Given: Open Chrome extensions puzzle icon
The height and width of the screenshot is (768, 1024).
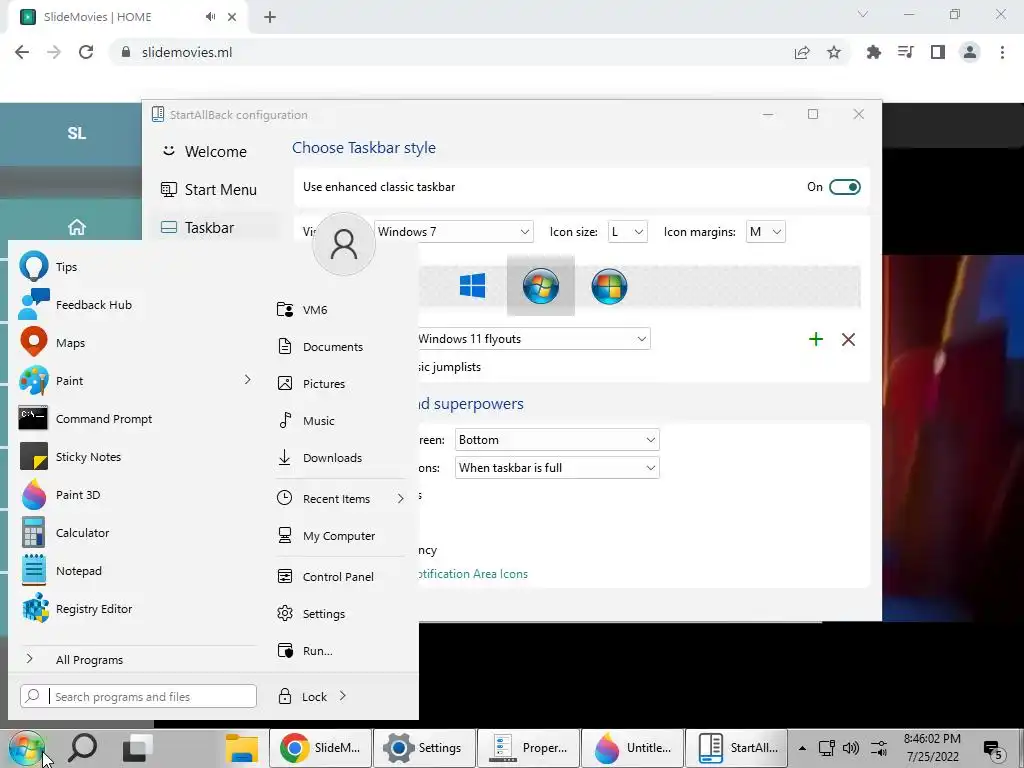Looking at the screenshot, I should click(x=874, y=52).
